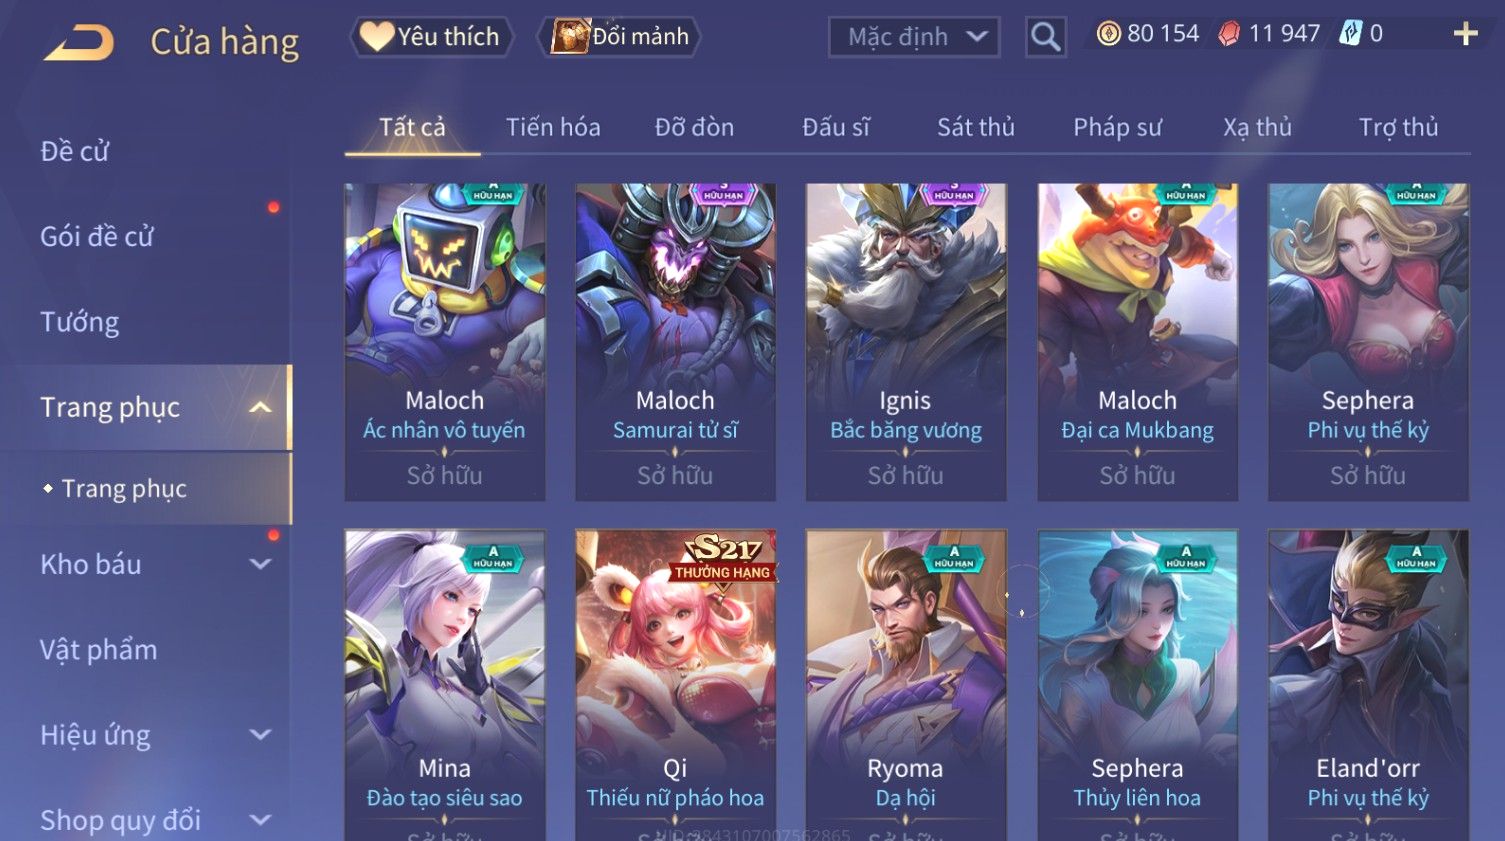Open Tướng in the sidebar
1505x841 pixels.
click(80, 322)
